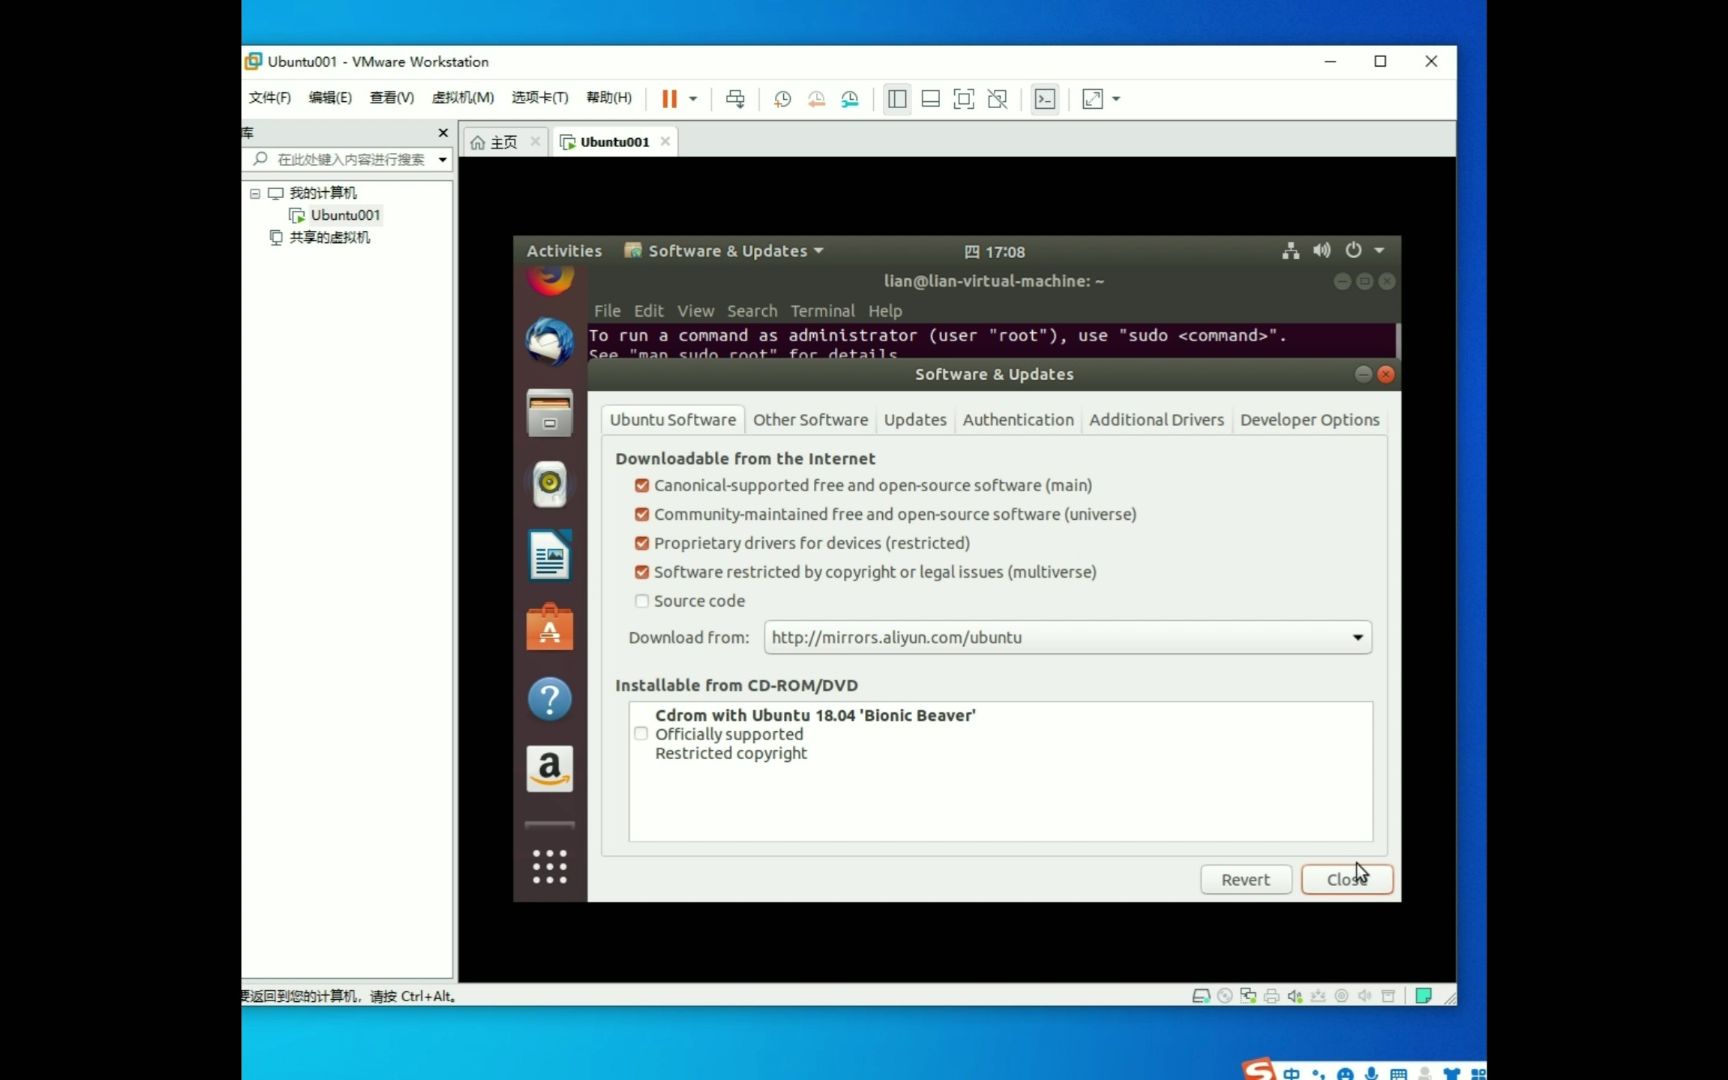Open the 帮助(H) menu
The image size is (1728, 1080).
609,97
